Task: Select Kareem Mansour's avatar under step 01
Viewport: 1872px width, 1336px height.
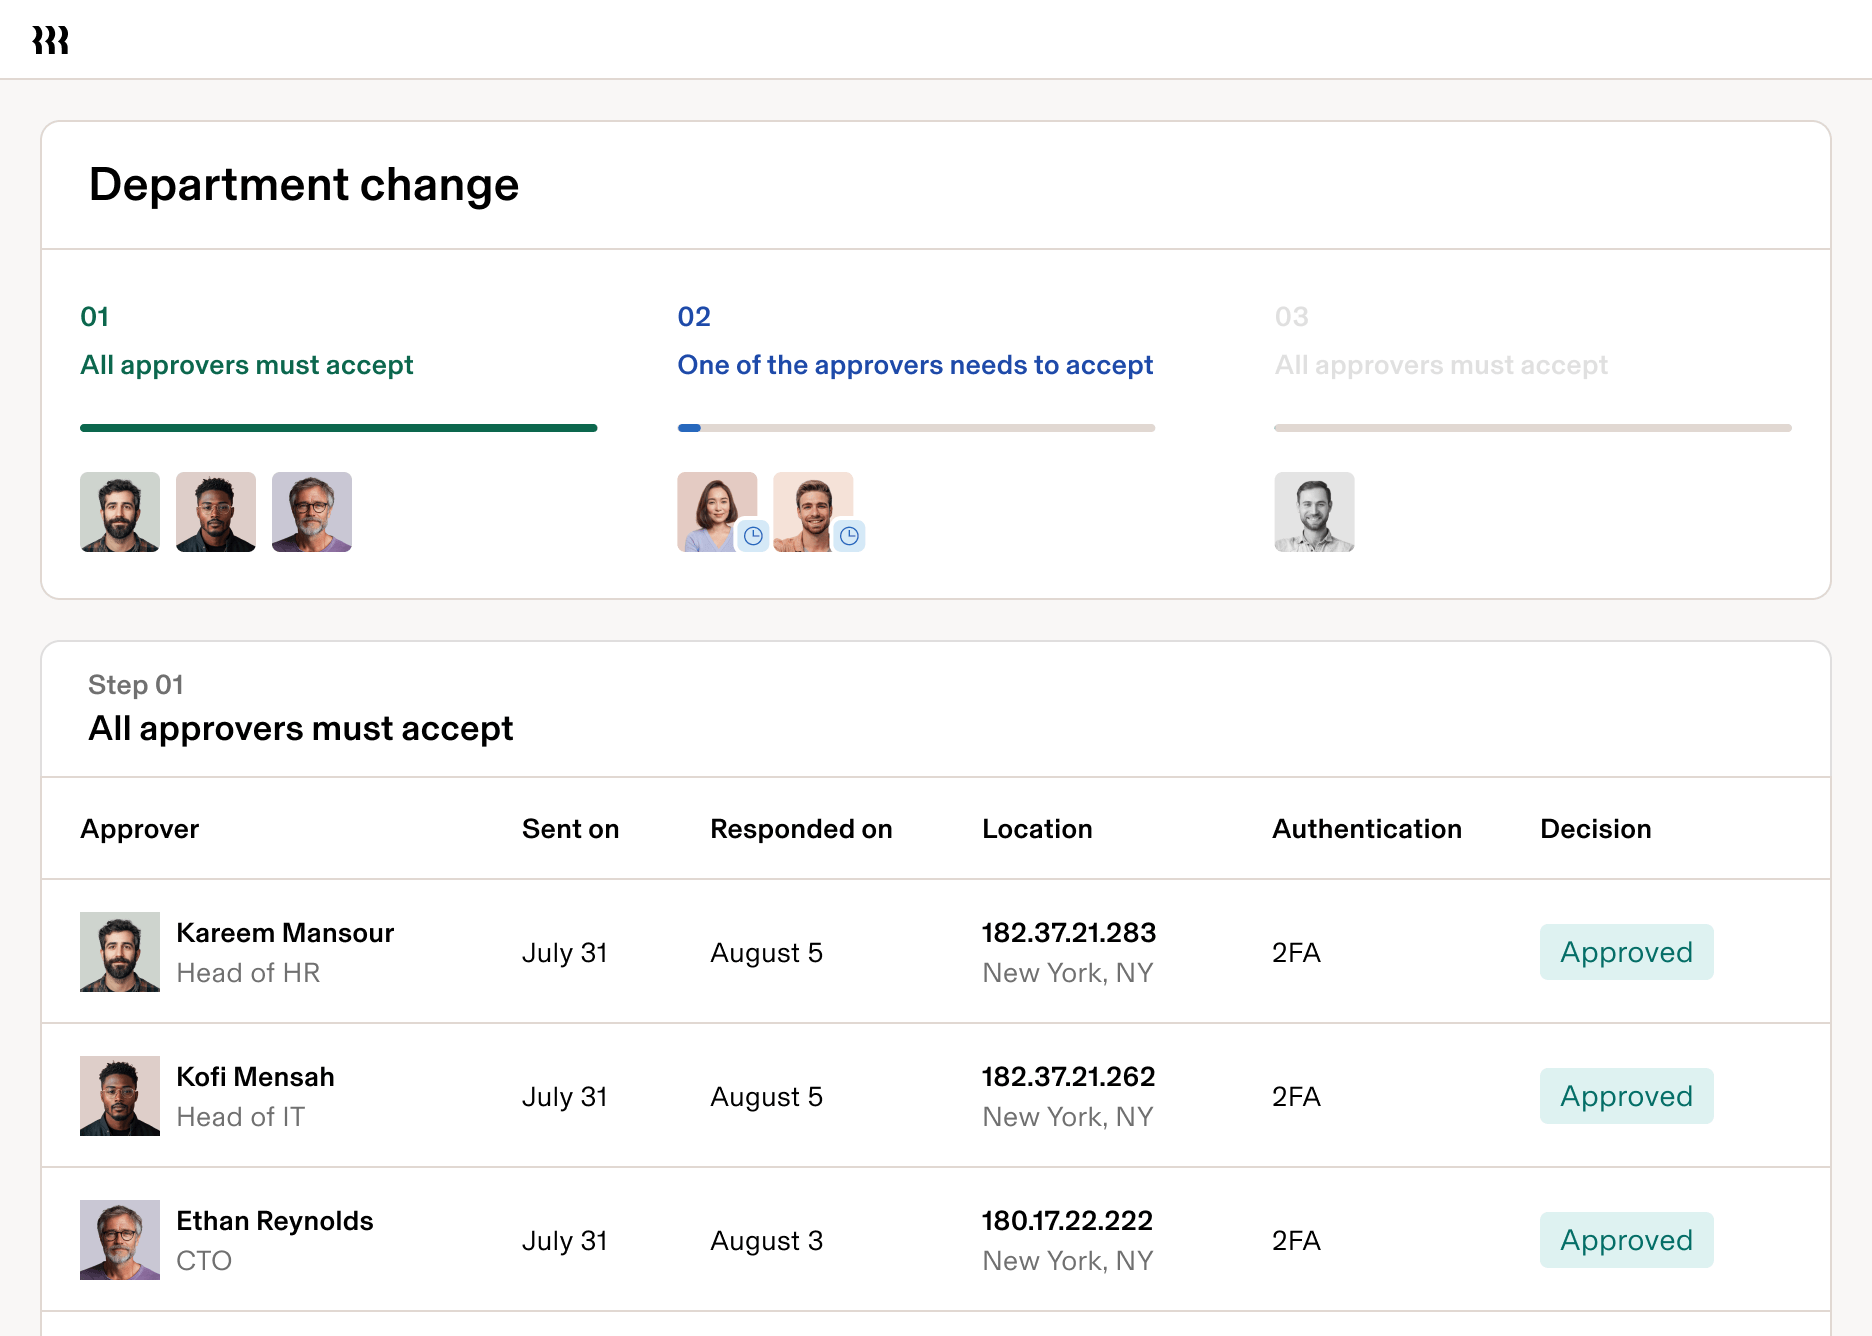Action: (x=119, y=512)
